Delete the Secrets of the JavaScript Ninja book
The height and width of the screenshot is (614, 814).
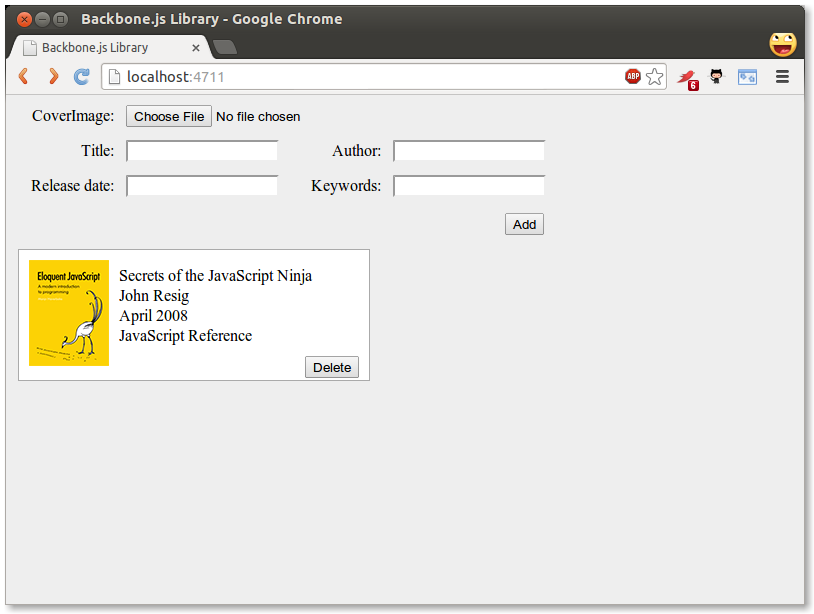pyautogui.click(x=332, y=367)
